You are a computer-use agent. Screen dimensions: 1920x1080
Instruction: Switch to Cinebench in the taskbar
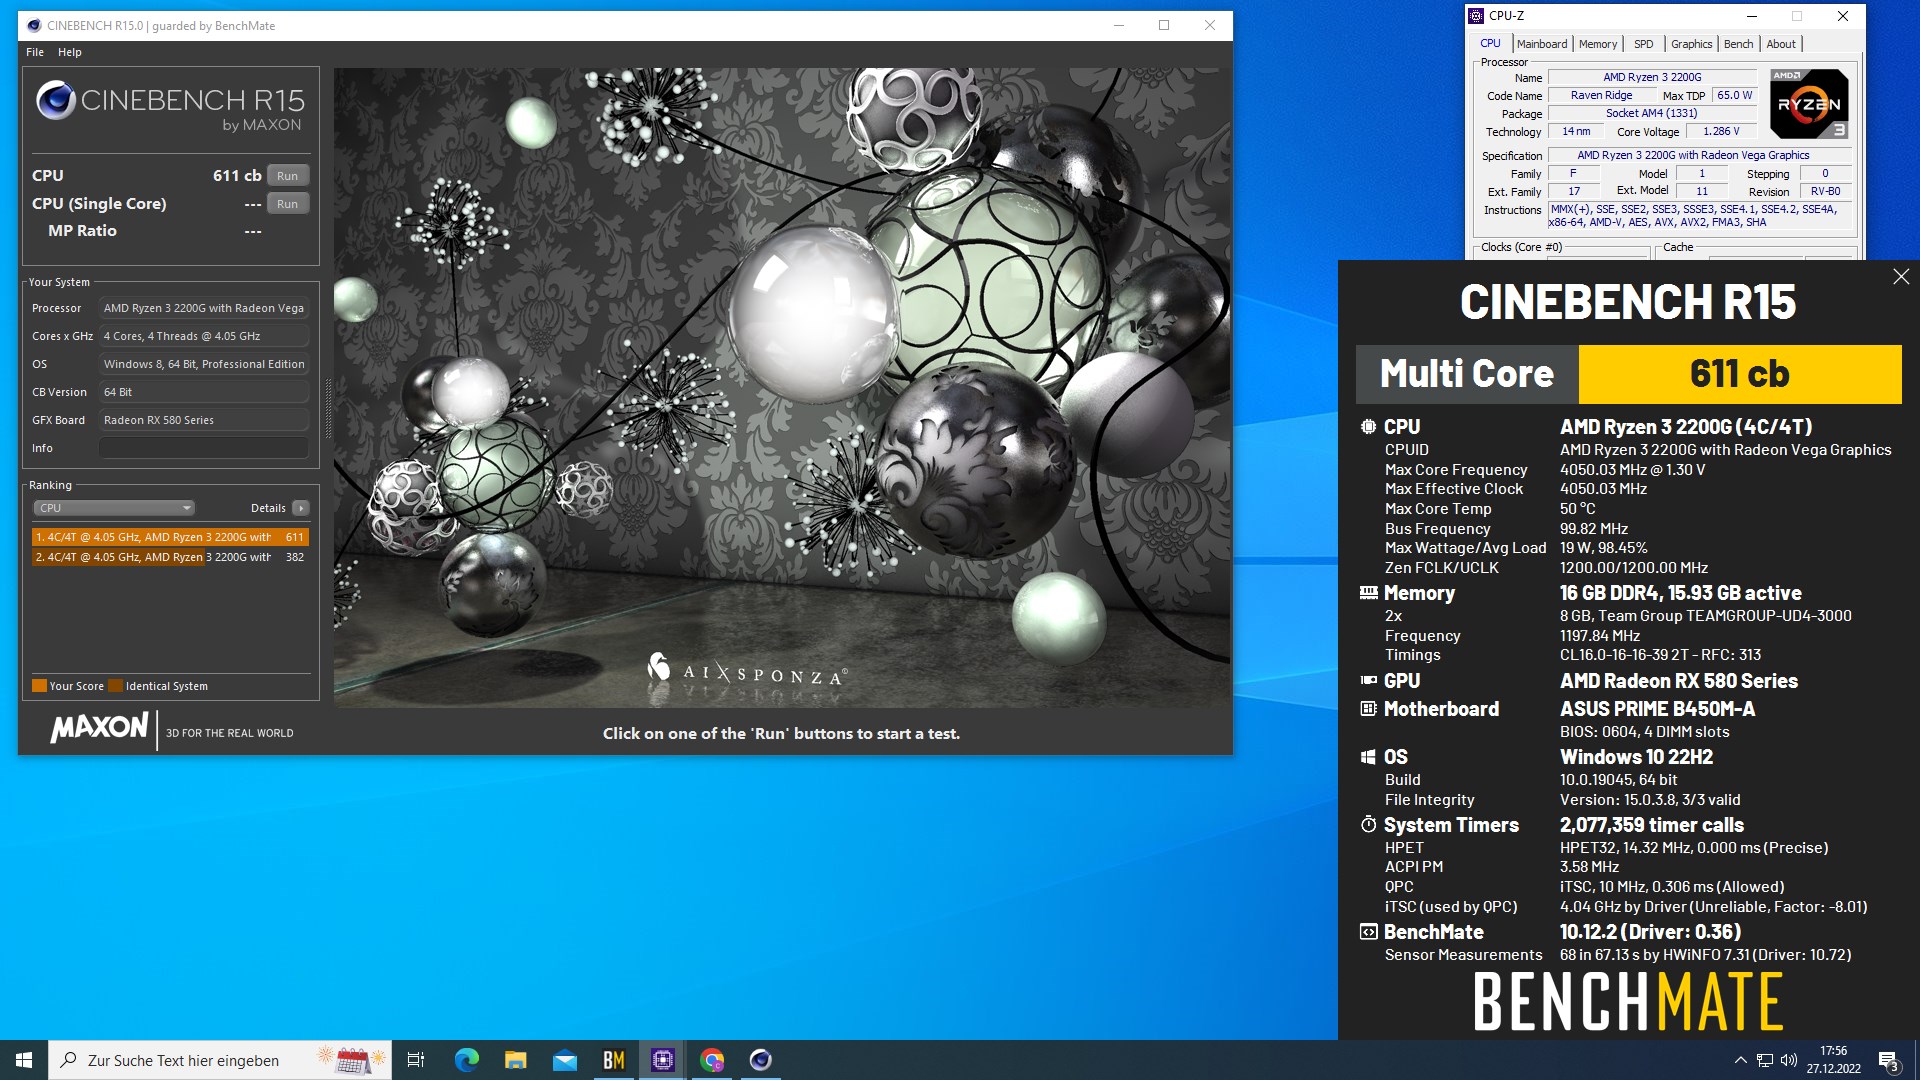coord(760,1060)
